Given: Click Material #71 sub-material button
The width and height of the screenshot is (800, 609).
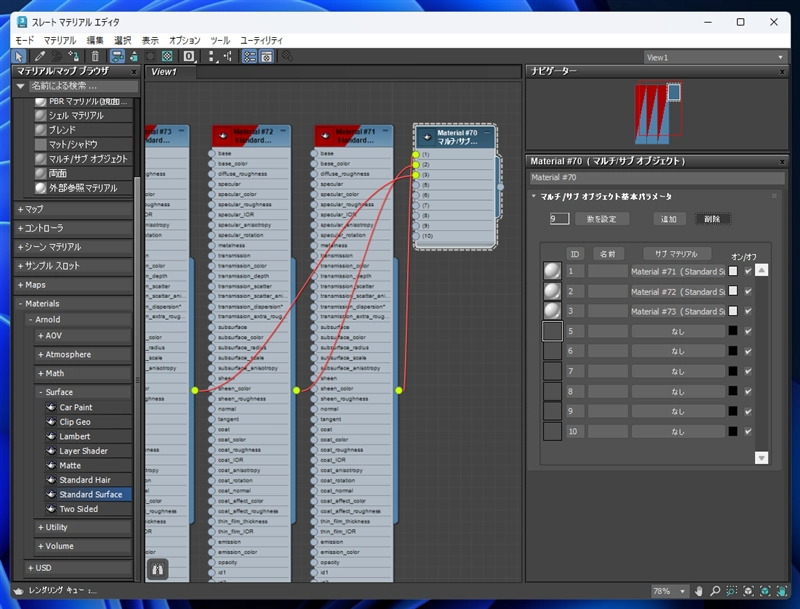Looking at the screenshot, I should [x=678, y=271].
